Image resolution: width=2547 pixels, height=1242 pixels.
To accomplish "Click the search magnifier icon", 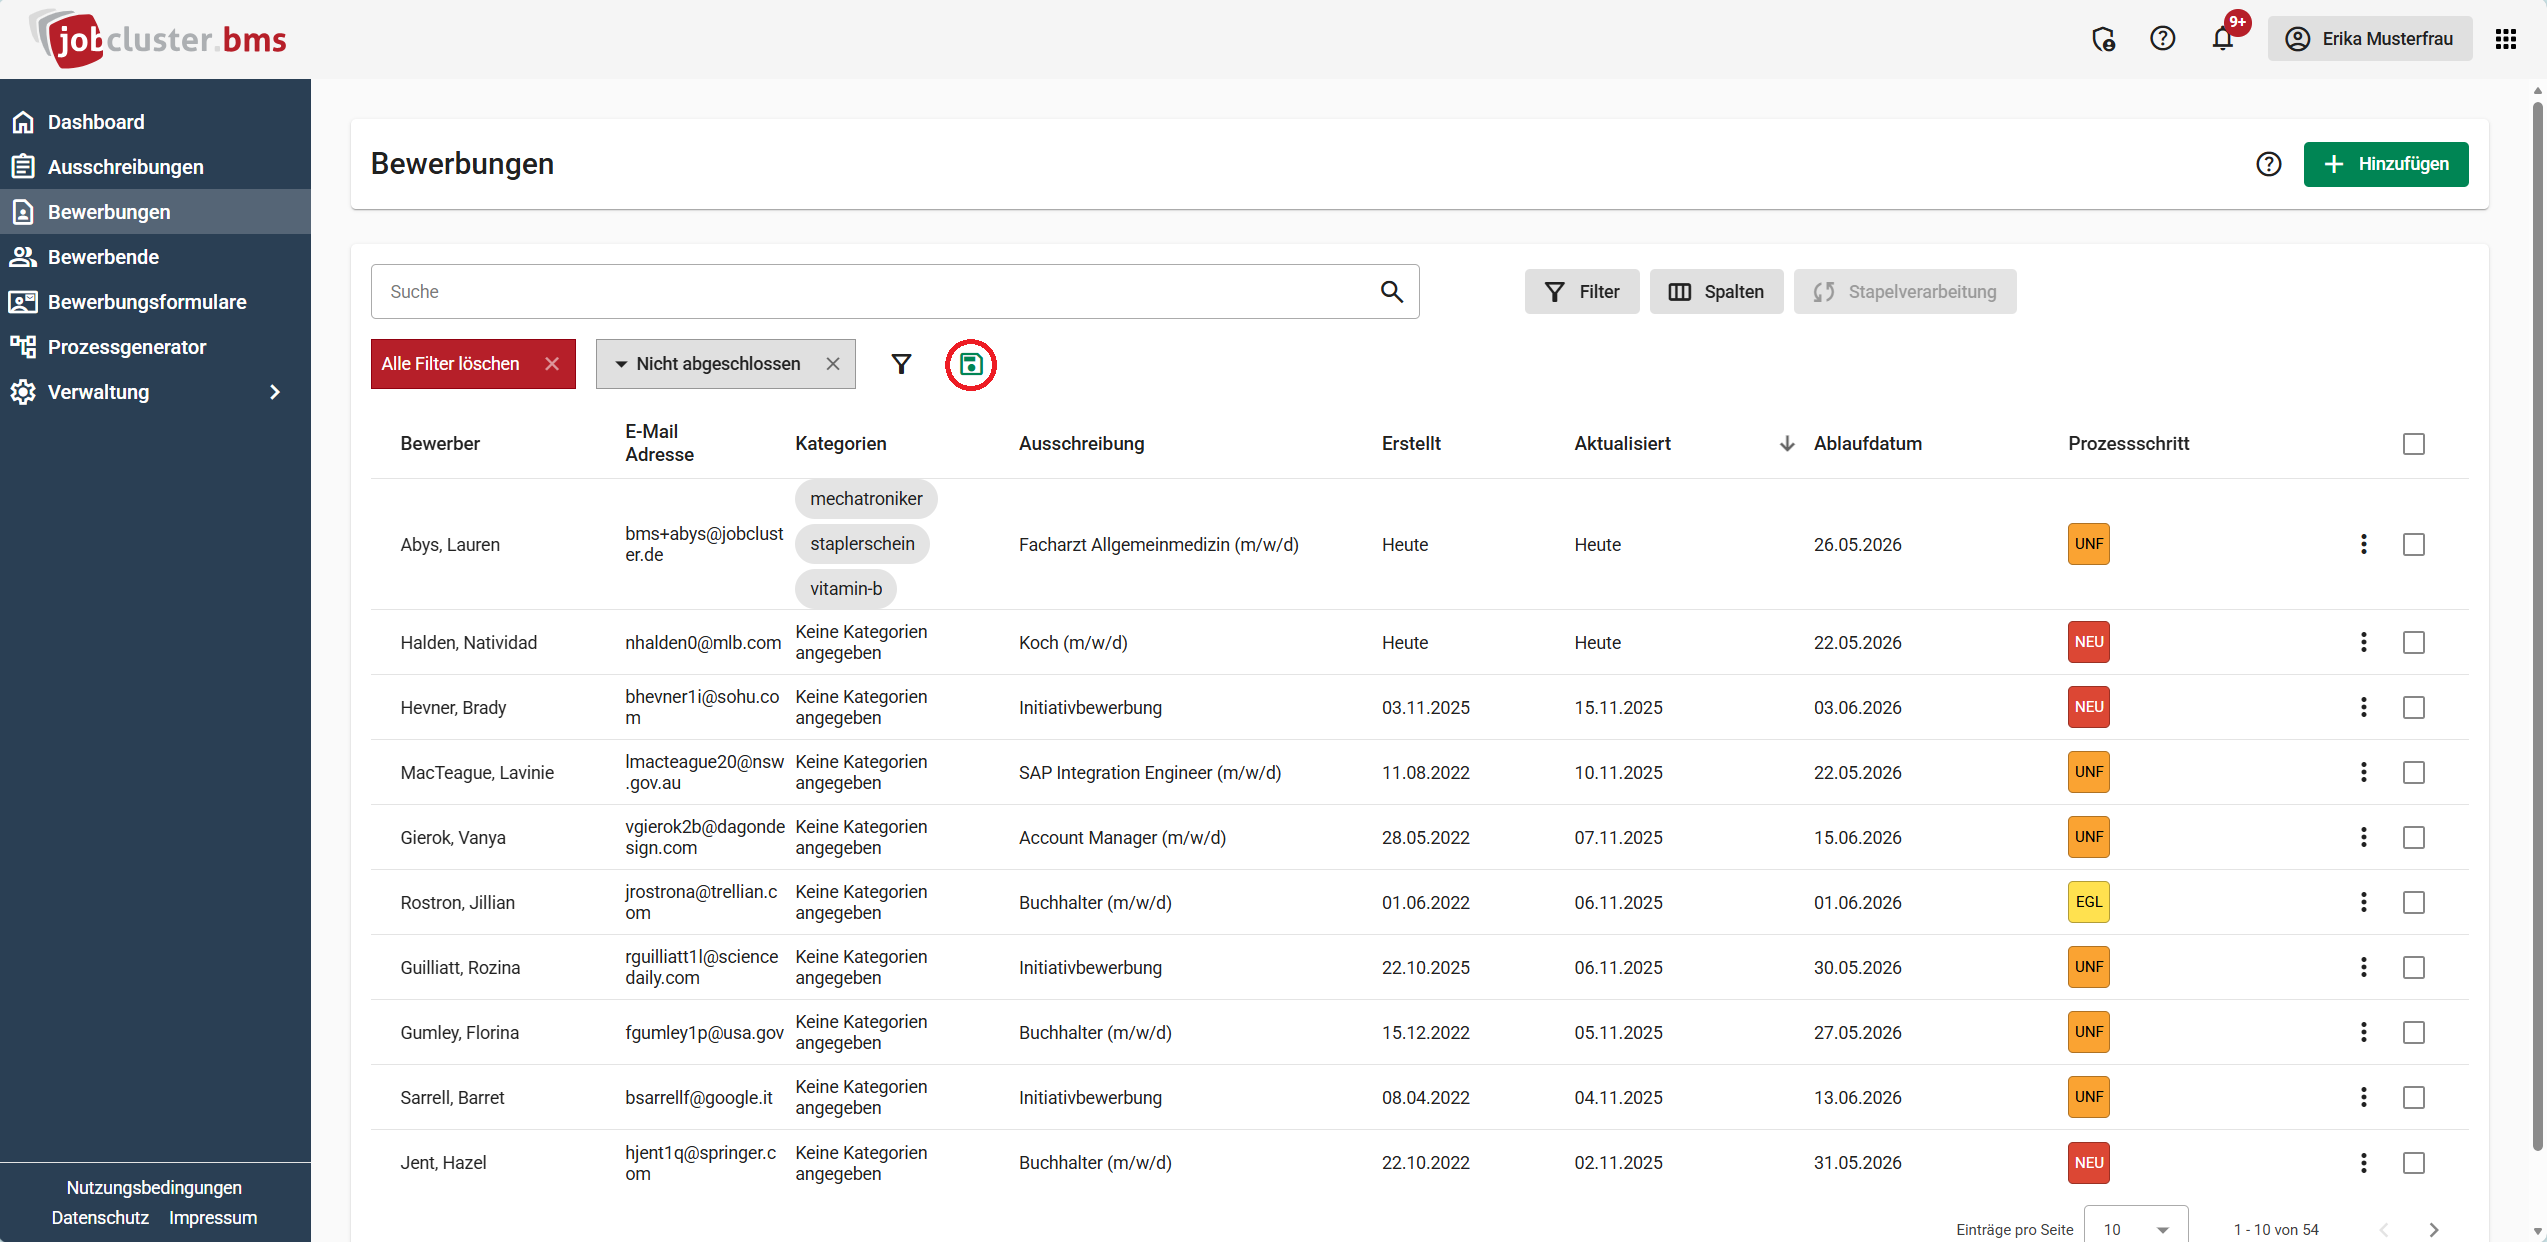I will [1391, 291].
